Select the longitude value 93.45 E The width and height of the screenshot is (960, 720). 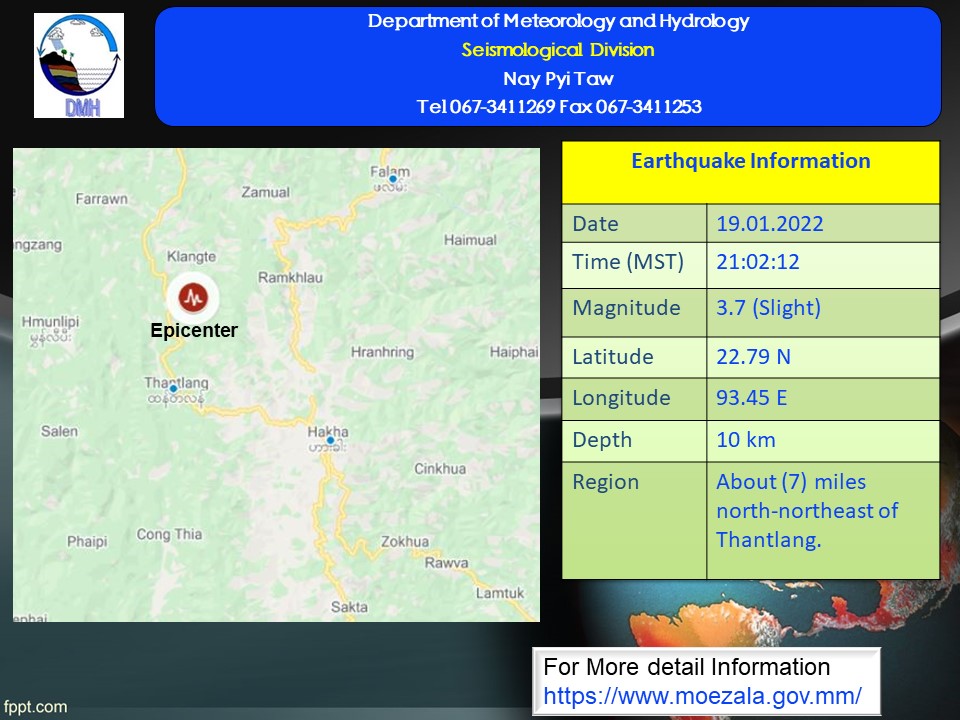tap(751, 398)
